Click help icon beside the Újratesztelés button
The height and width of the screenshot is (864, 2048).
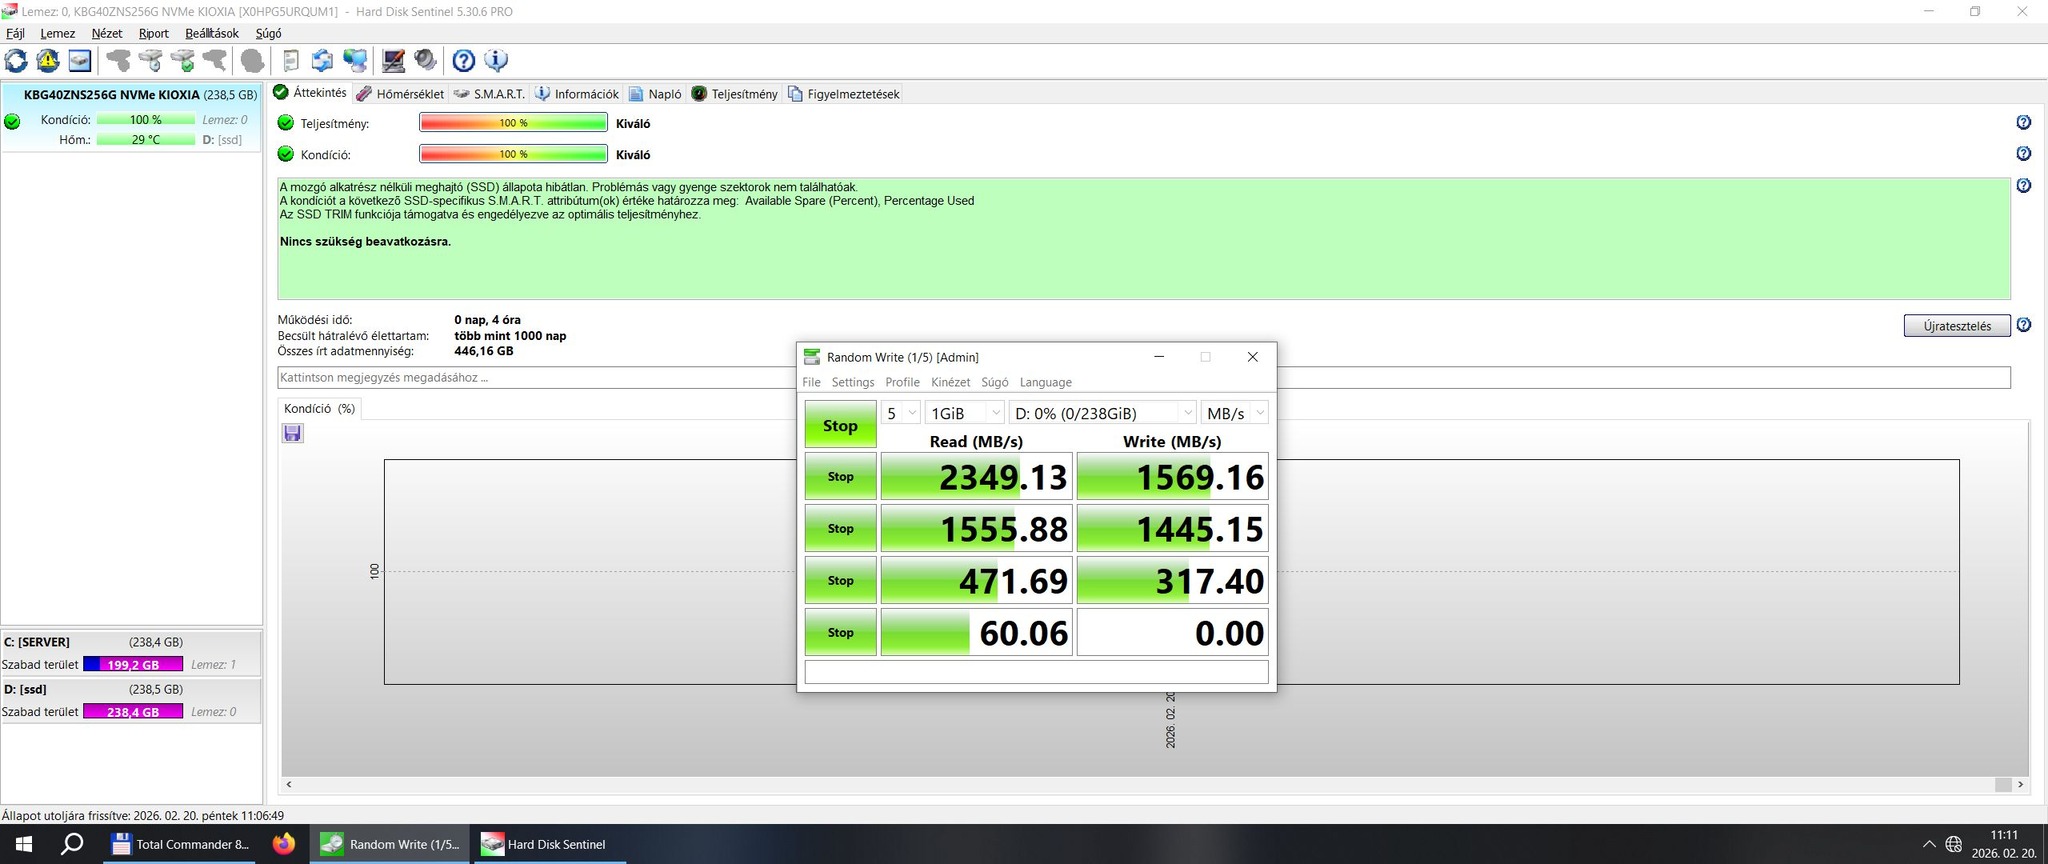point(2023,325)
